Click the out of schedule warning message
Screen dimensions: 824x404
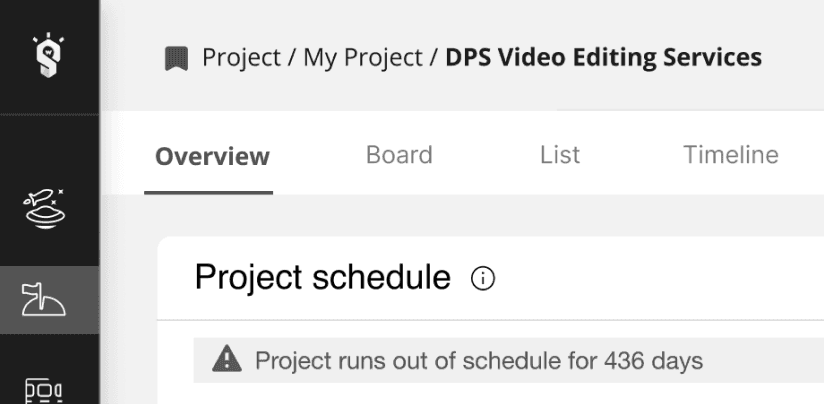pos(479,361)
